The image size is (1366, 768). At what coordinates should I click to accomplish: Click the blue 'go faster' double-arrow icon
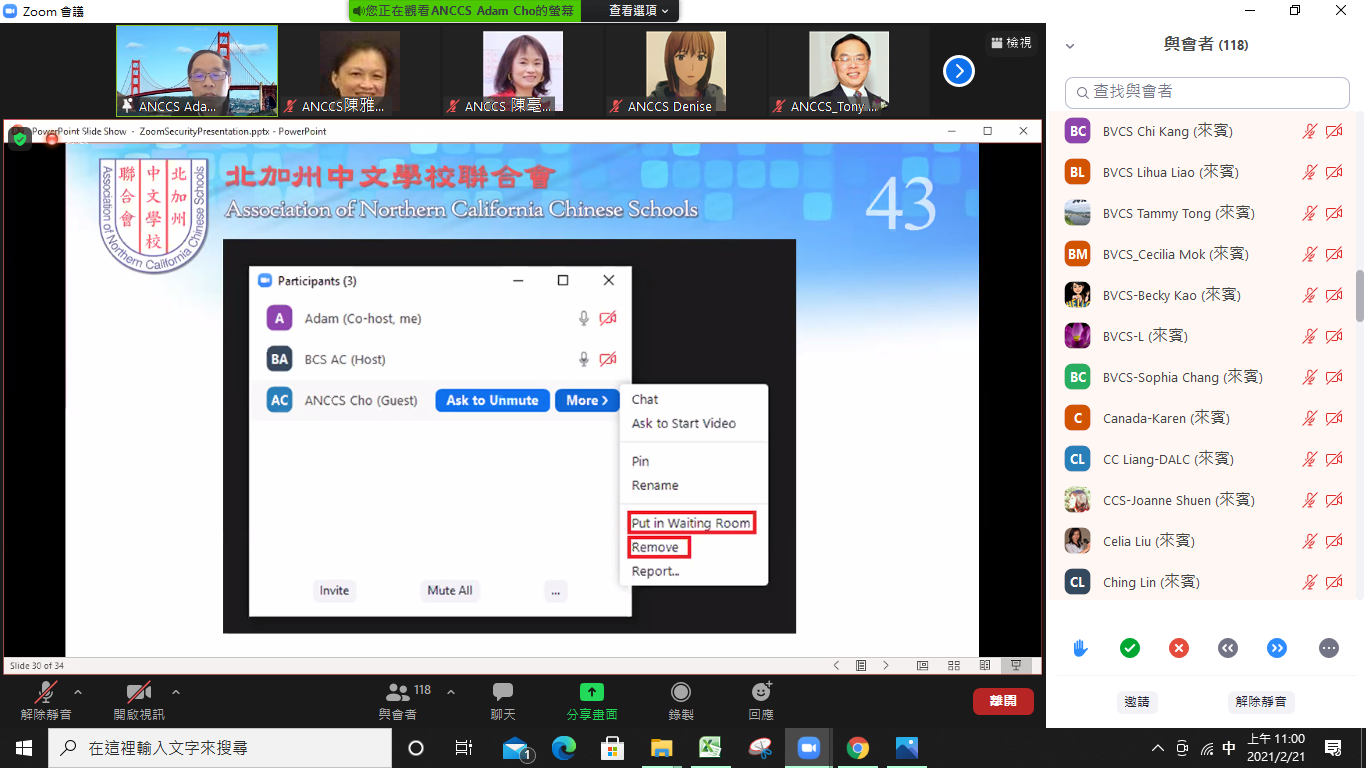[1277, 648]
